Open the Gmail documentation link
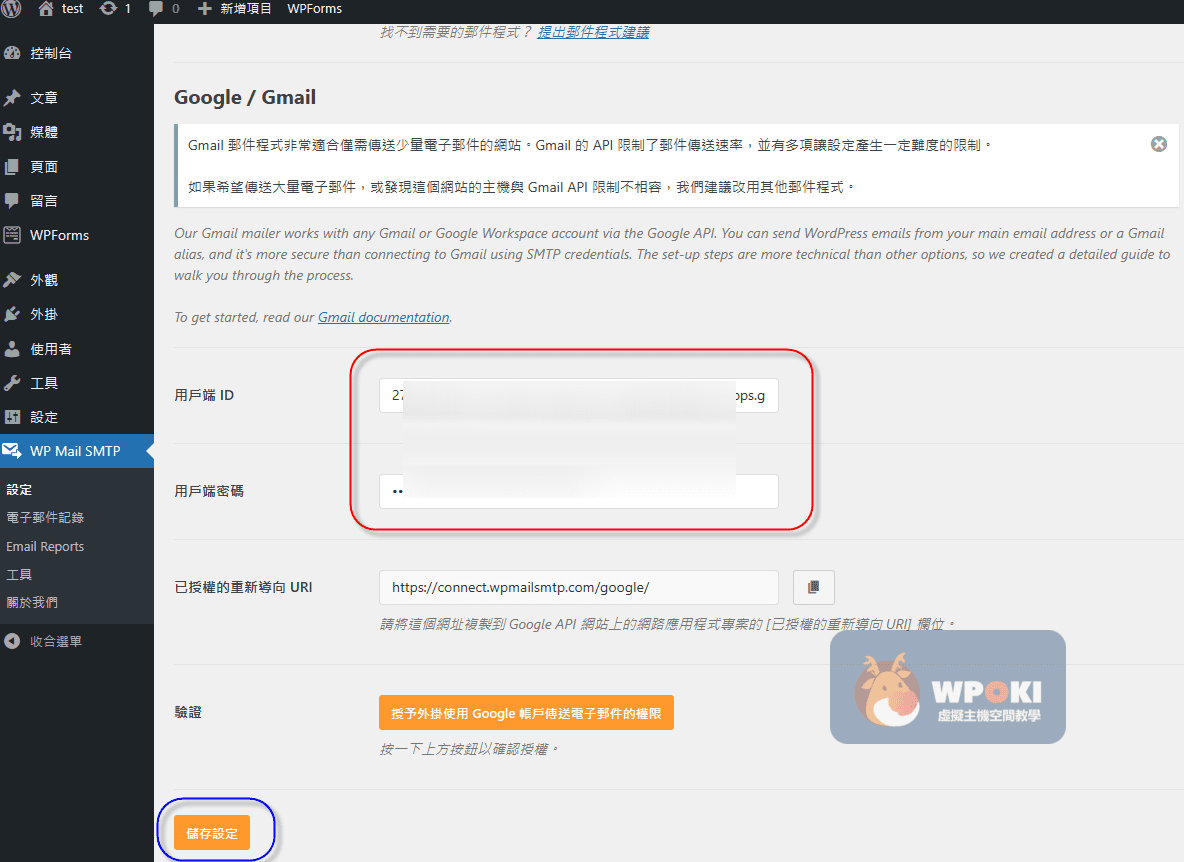Viewport: 1184px width, 862px height. click(x=384, y=317)
